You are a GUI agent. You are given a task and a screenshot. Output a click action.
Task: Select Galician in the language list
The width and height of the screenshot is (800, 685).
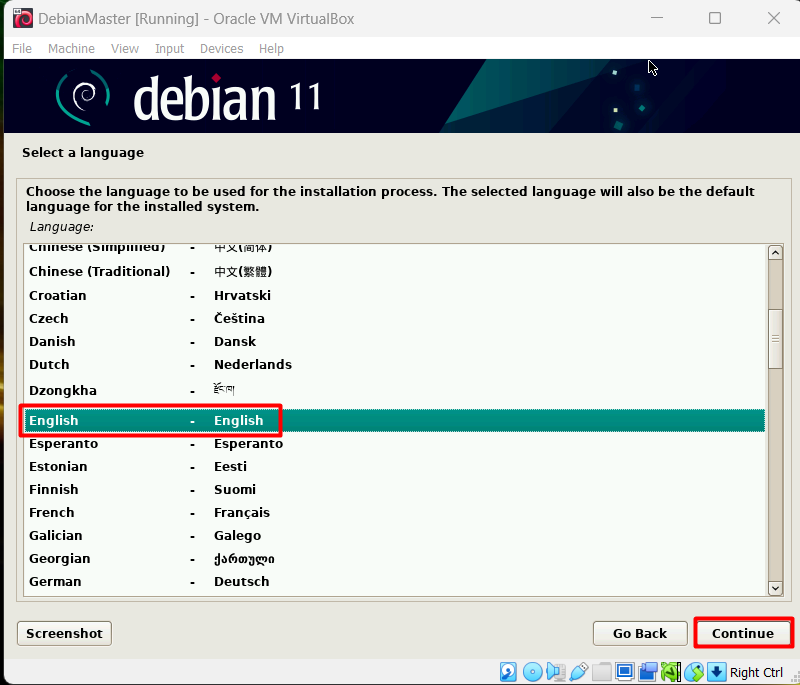(394, 535)
